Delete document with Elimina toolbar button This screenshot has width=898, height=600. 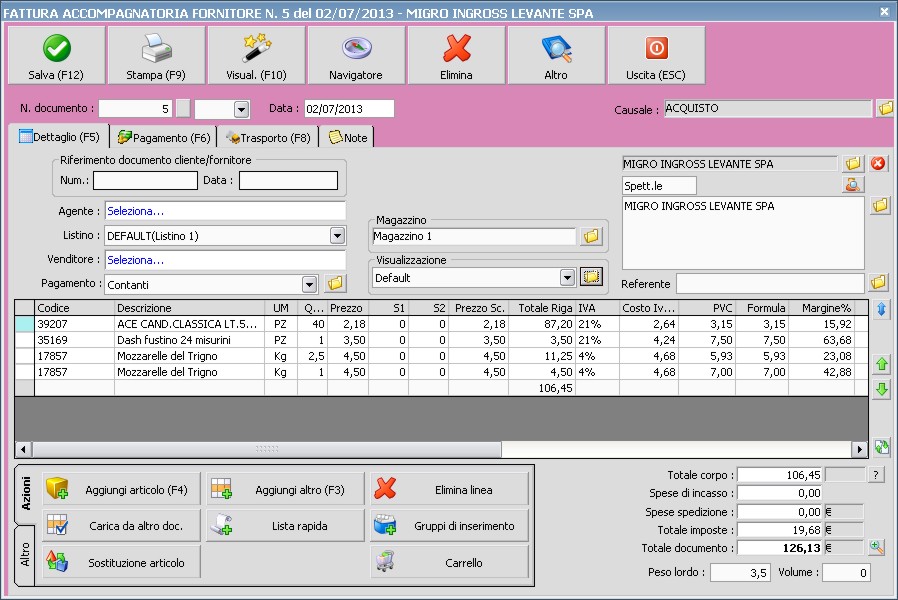coord(456,56)
